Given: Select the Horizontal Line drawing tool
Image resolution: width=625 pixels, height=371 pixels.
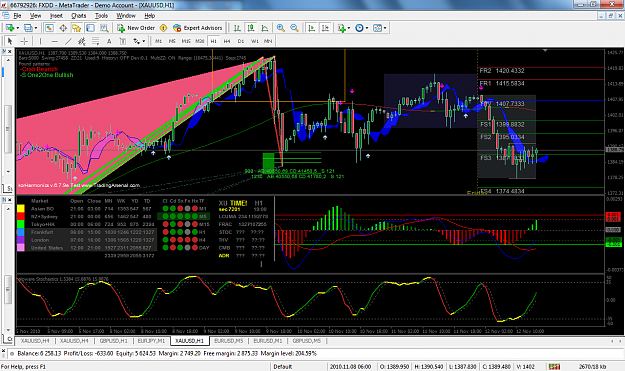Looking at the screenshot, I should pyautogui.click(x=55, y=41).
